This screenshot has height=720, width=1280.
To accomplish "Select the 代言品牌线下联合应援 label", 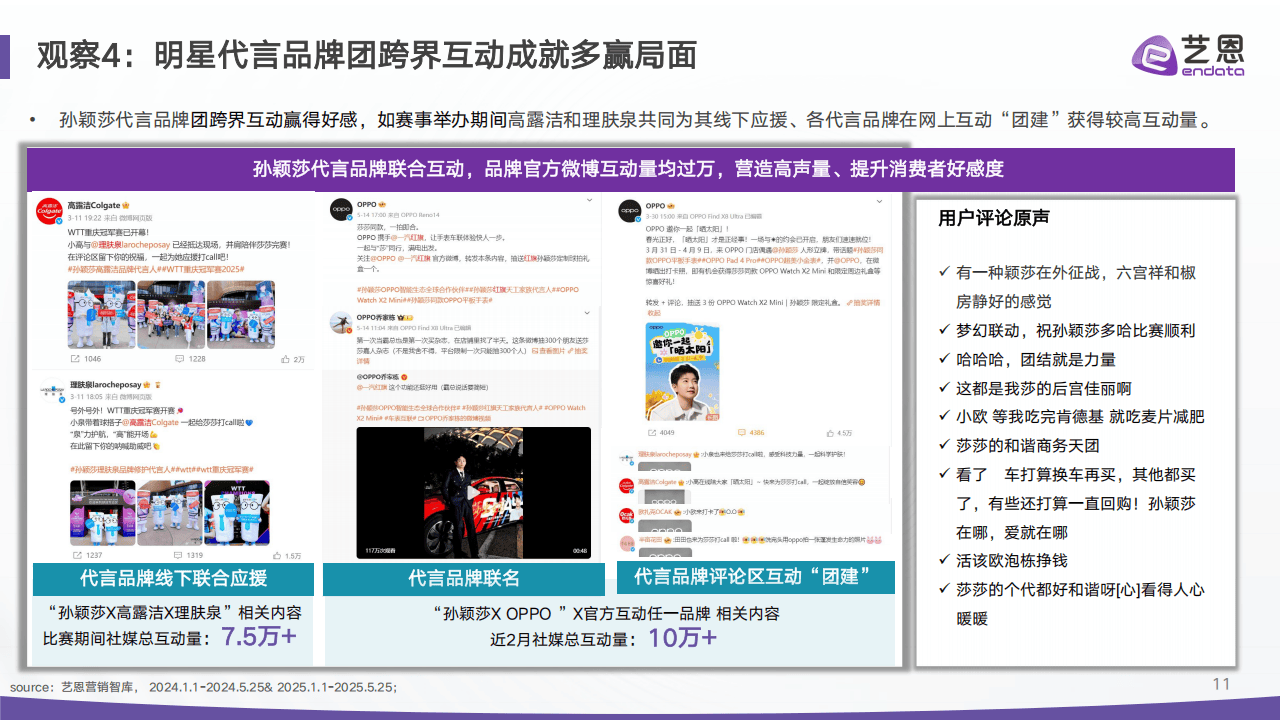I will pyautogui.click(x=173, y=579).
